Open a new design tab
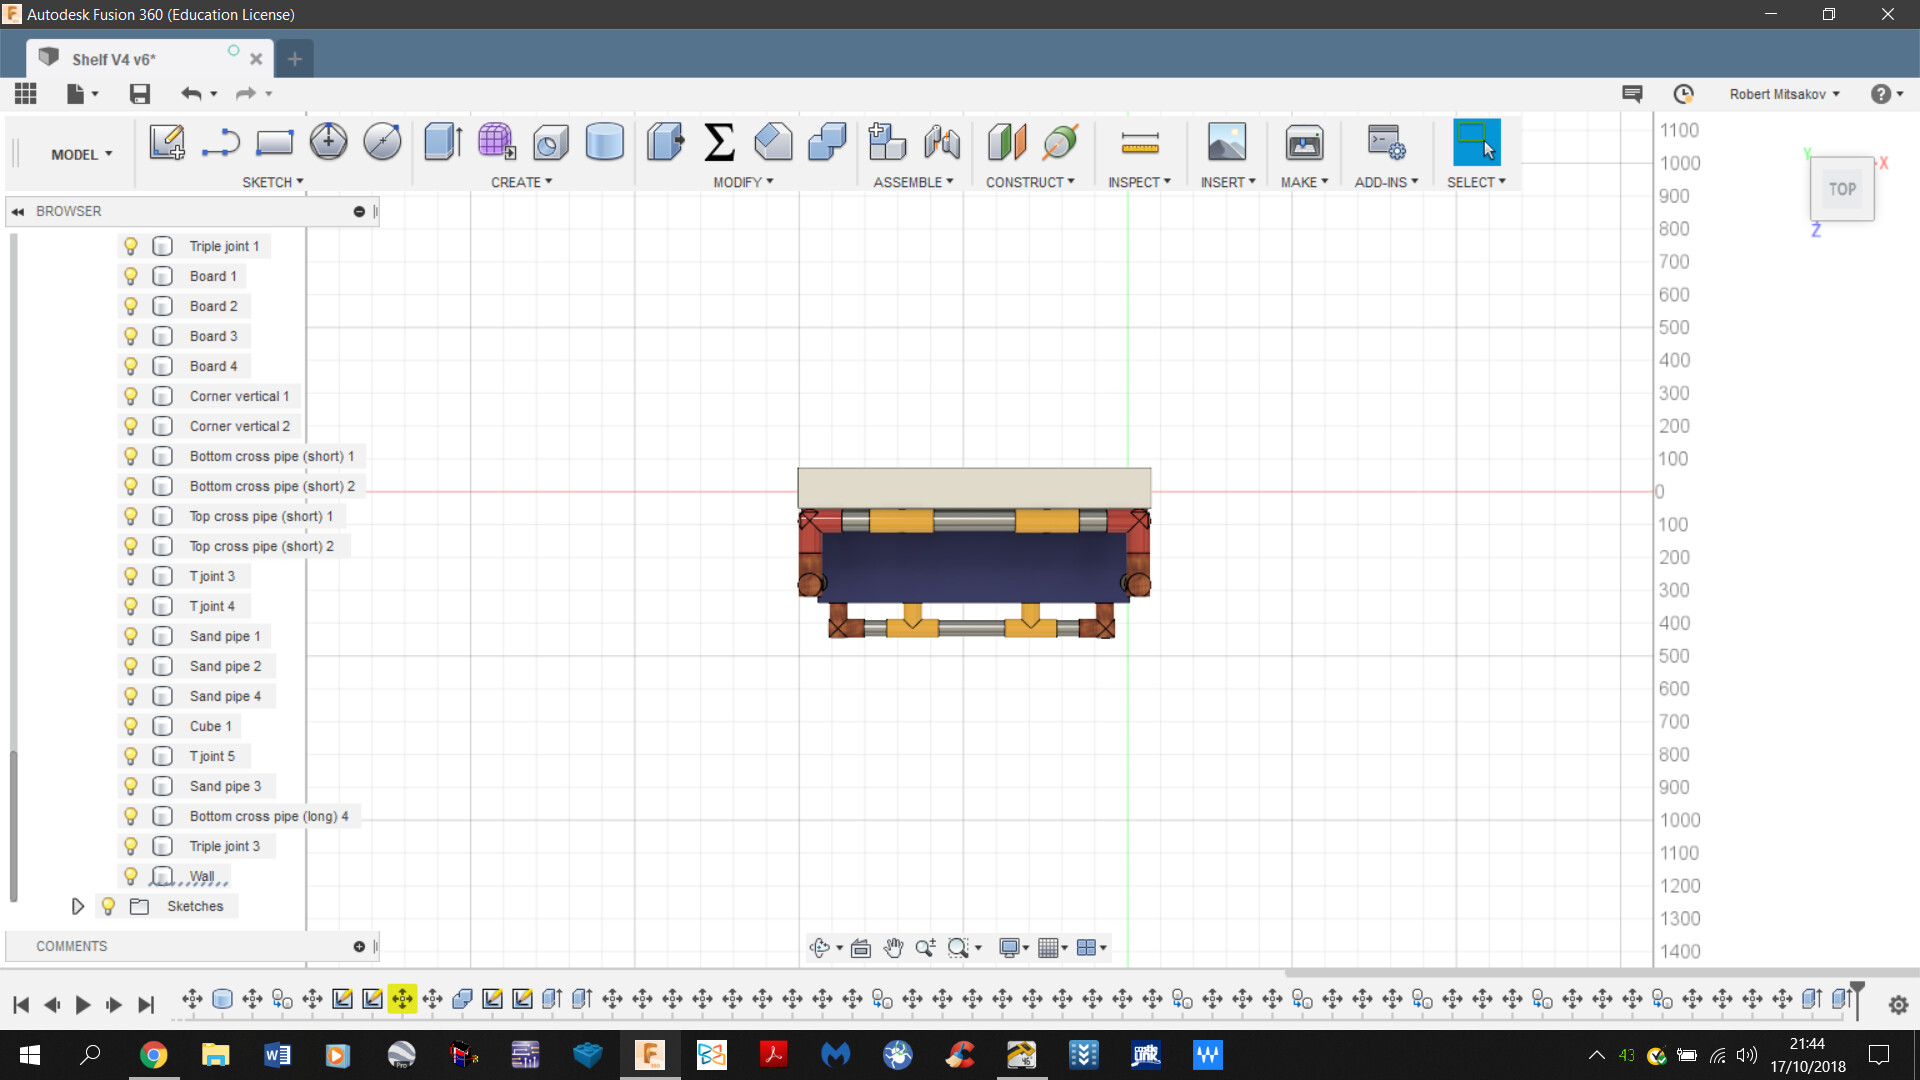 [x=294, y=59]
